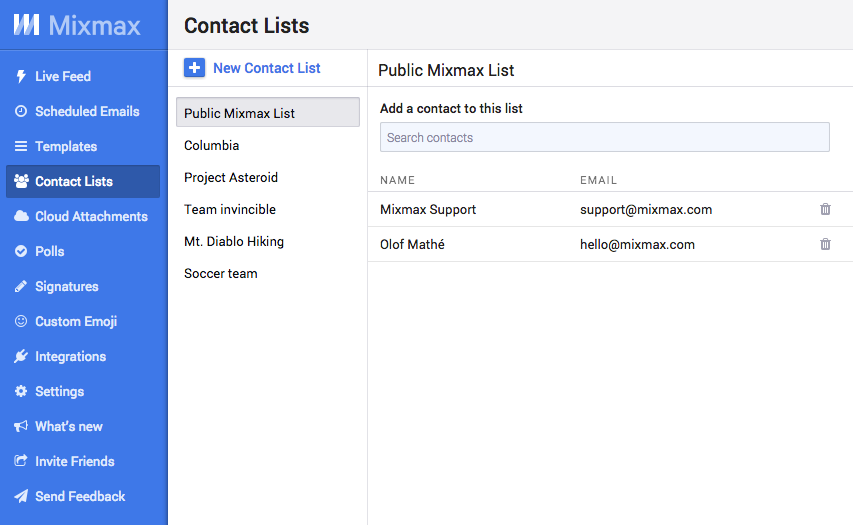Click Send Feedback in sidebar

tap(80, 496)
